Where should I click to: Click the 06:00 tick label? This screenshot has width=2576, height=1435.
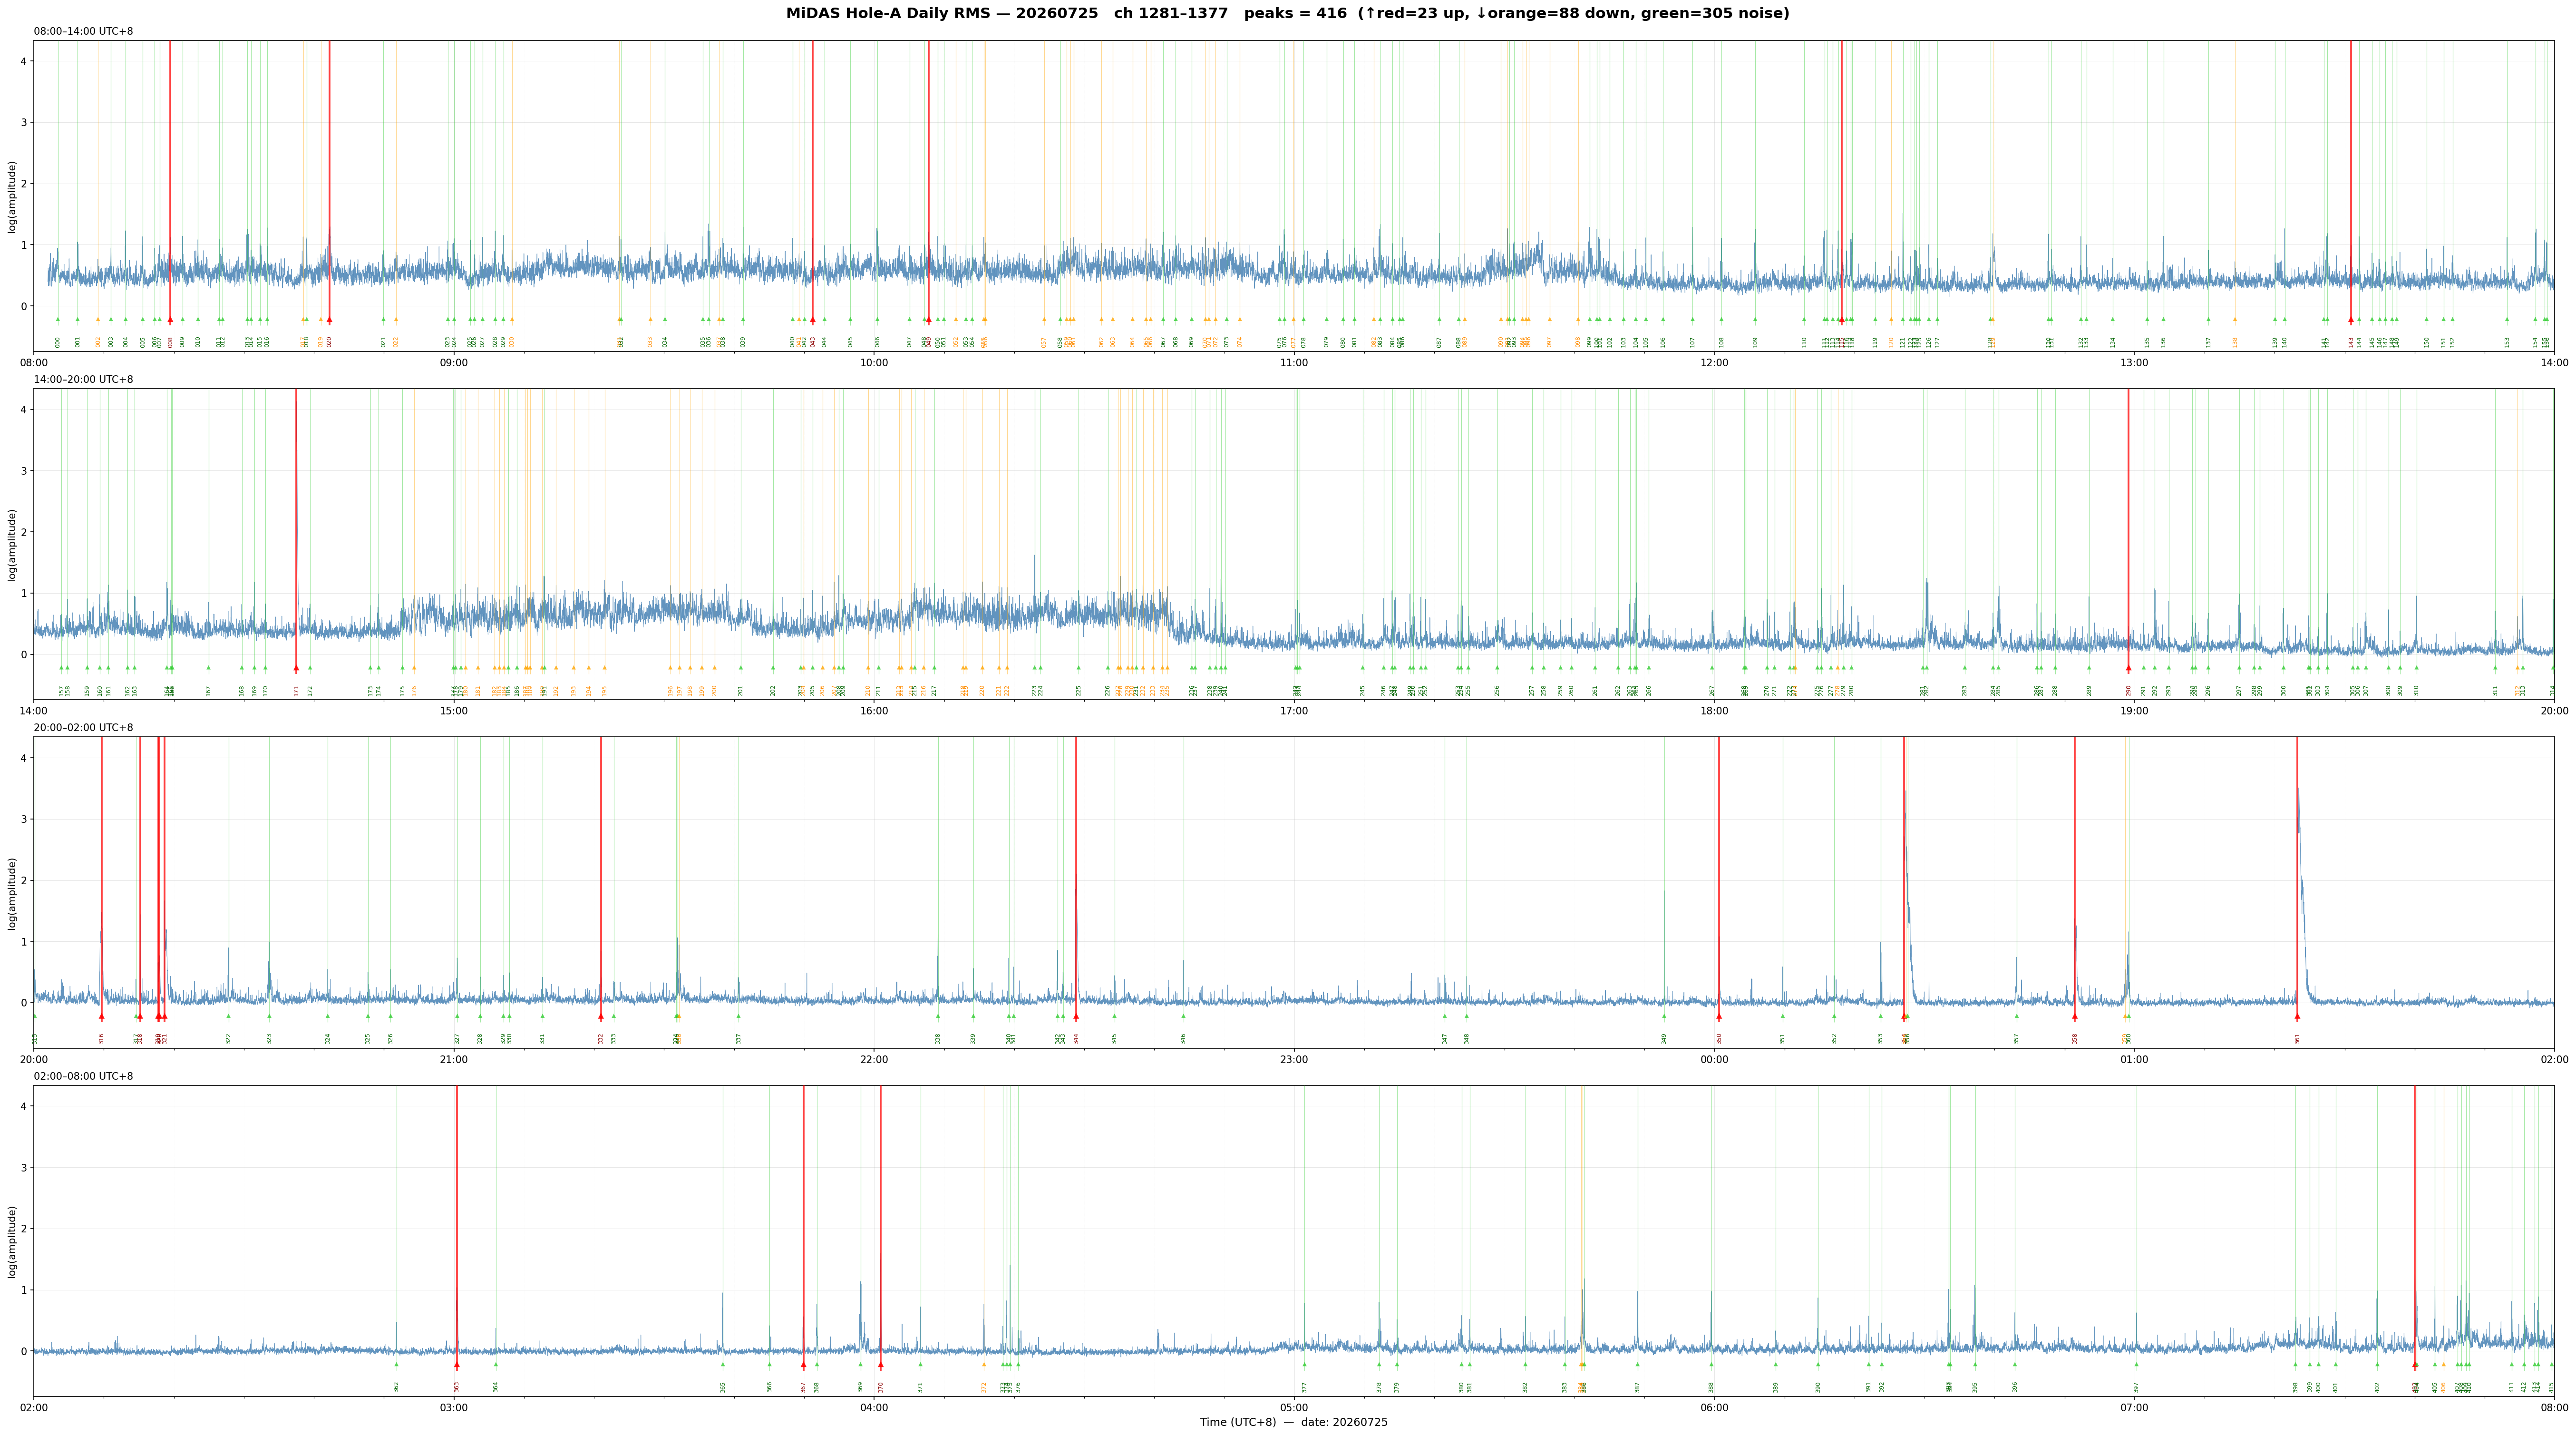[x=1714, y=1408]
